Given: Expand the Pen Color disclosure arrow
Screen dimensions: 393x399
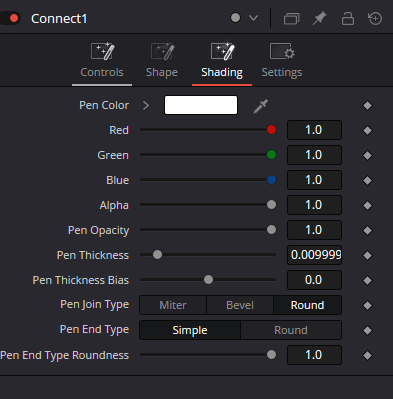Looking at the screenshot, I should 146,106.
